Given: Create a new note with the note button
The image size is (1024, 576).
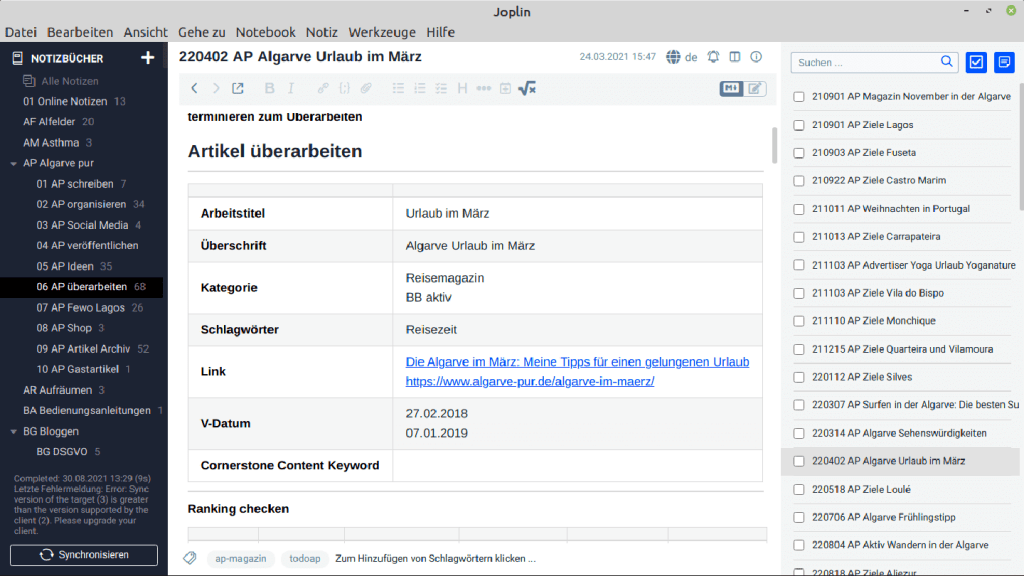Looking at the screenshot, I should click(x=1004, y=62).
